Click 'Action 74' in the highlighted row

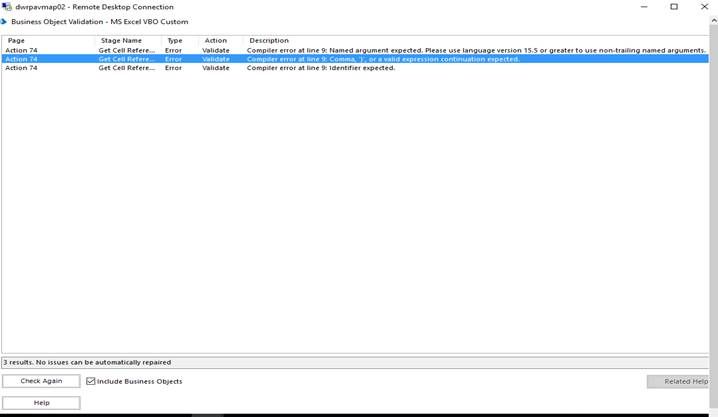(21, 59)
